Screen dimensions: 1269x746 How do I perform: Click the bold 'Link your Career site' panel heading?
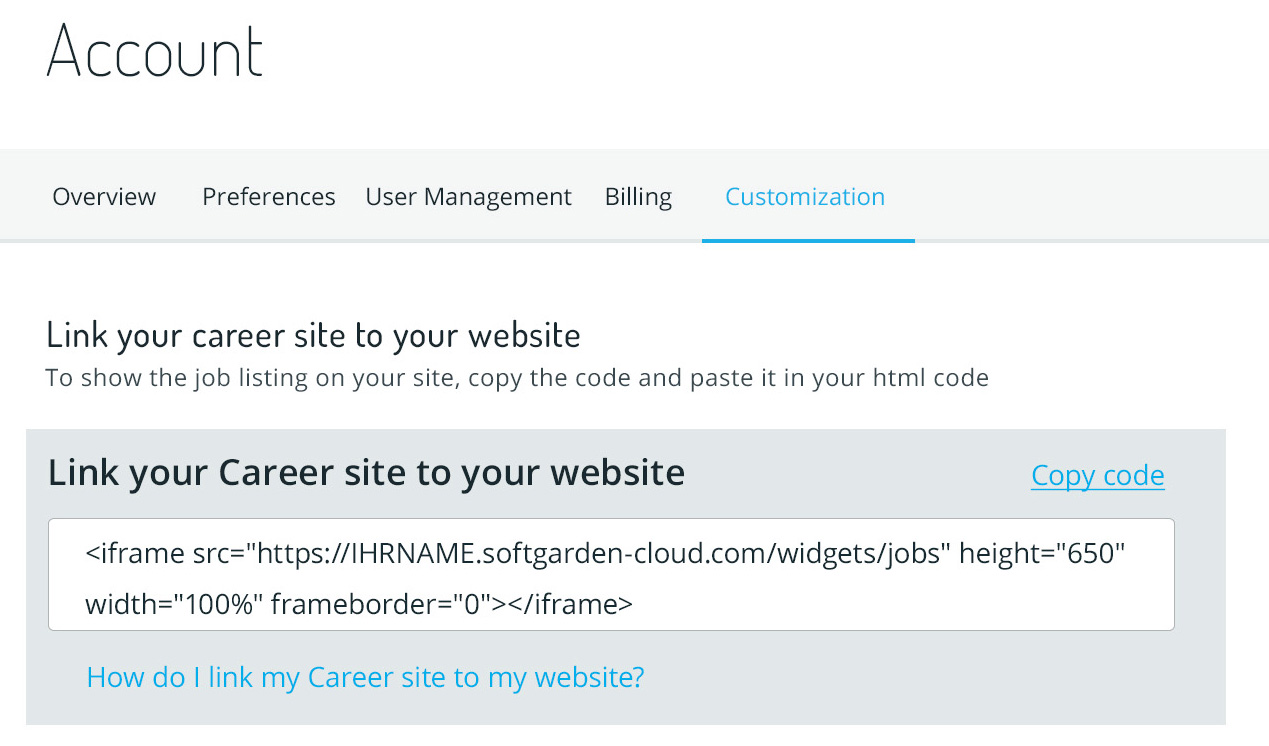366,472
